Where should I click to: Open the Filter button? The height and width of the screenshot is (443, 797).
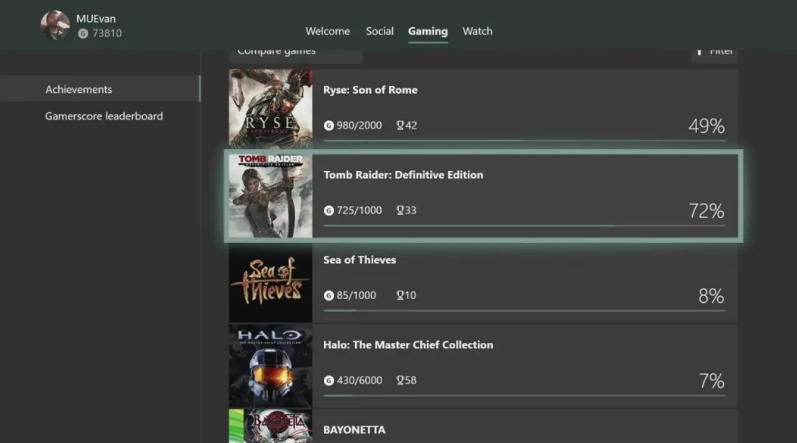[x=714, y=56]
